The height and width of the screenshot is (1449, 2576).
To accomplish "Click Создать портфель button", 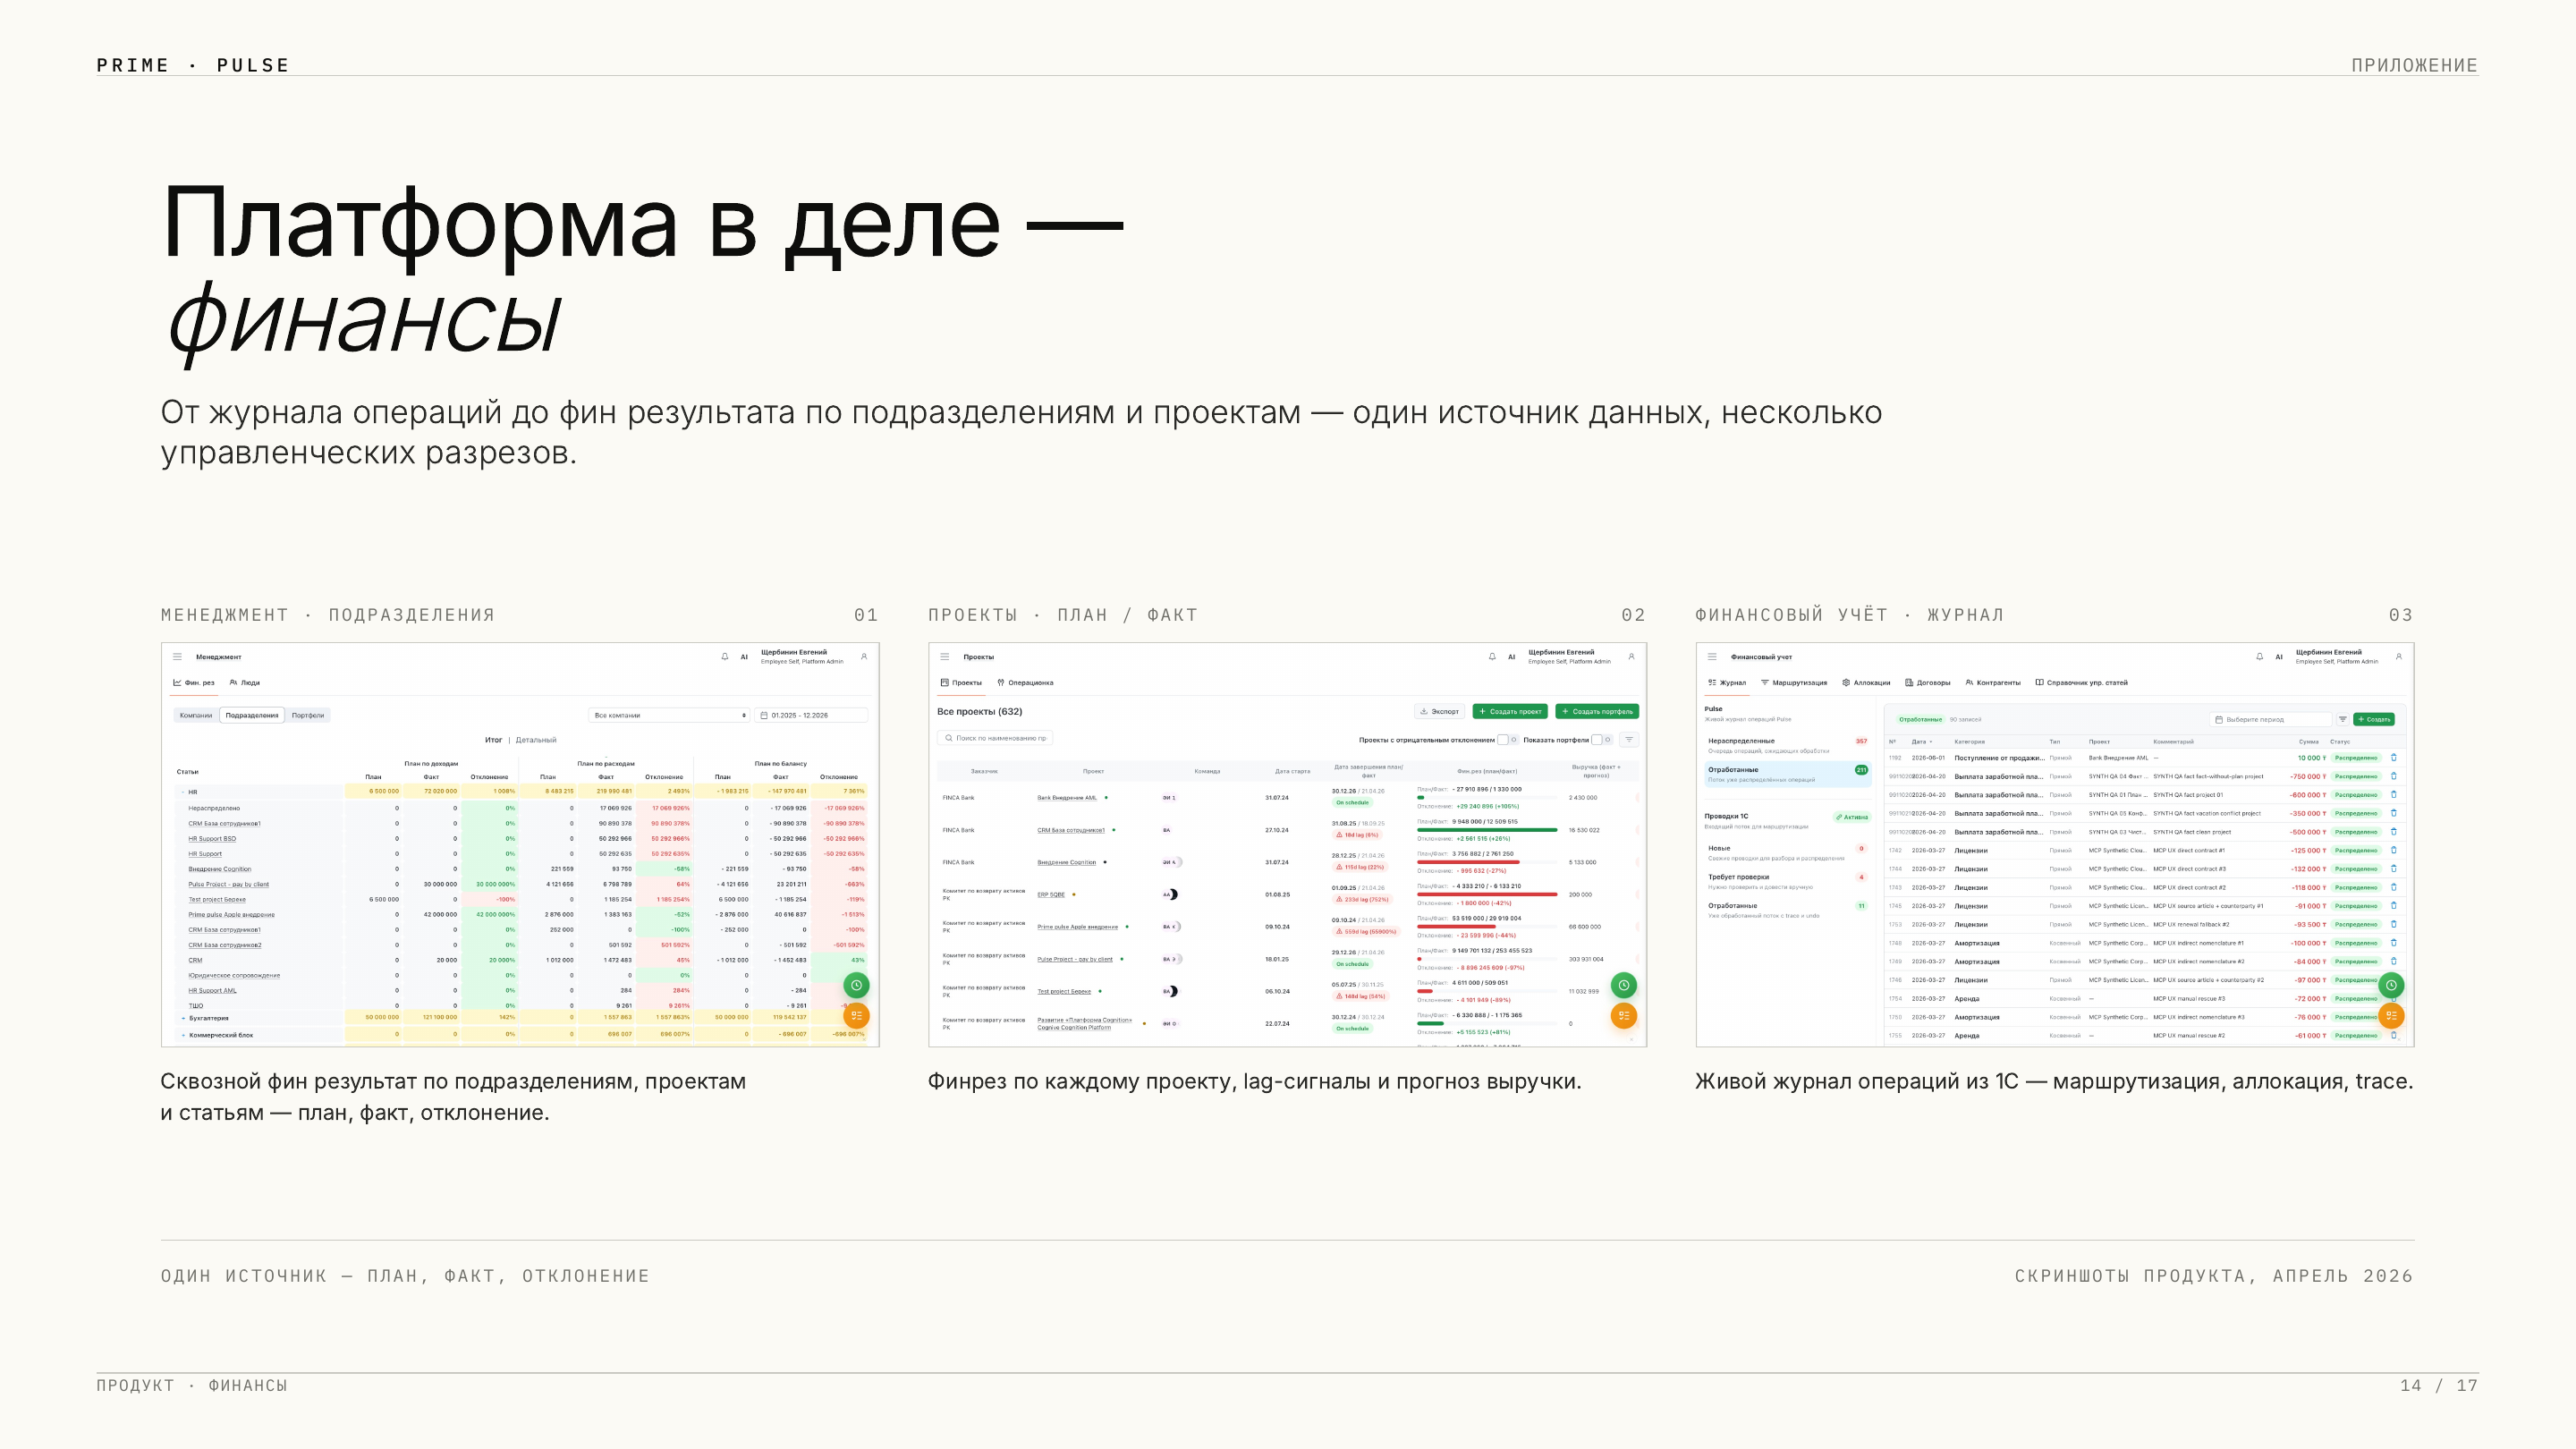I will point(1597,712).
